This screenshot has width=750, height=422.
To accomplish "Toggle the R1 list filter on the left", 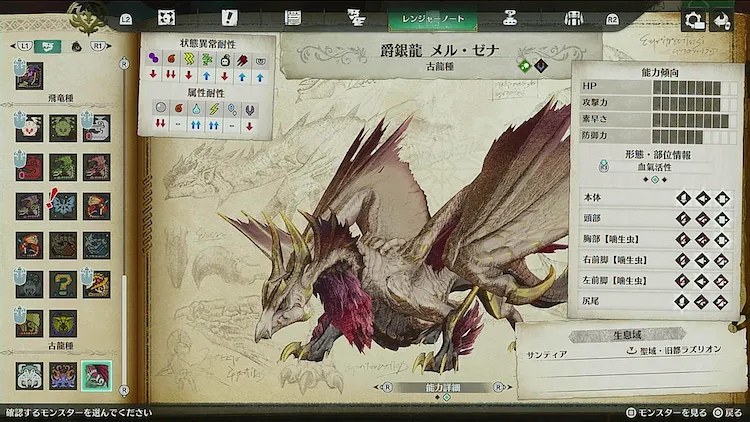I will pos(98,46).
